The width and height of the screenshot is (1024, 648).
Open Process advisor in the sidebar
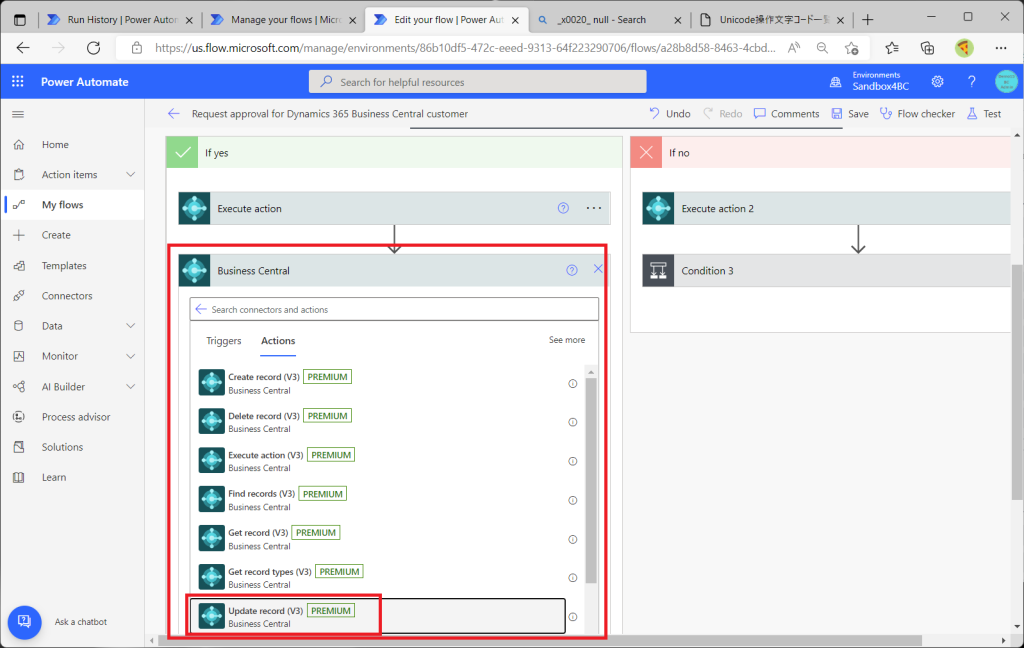(76, 417)
